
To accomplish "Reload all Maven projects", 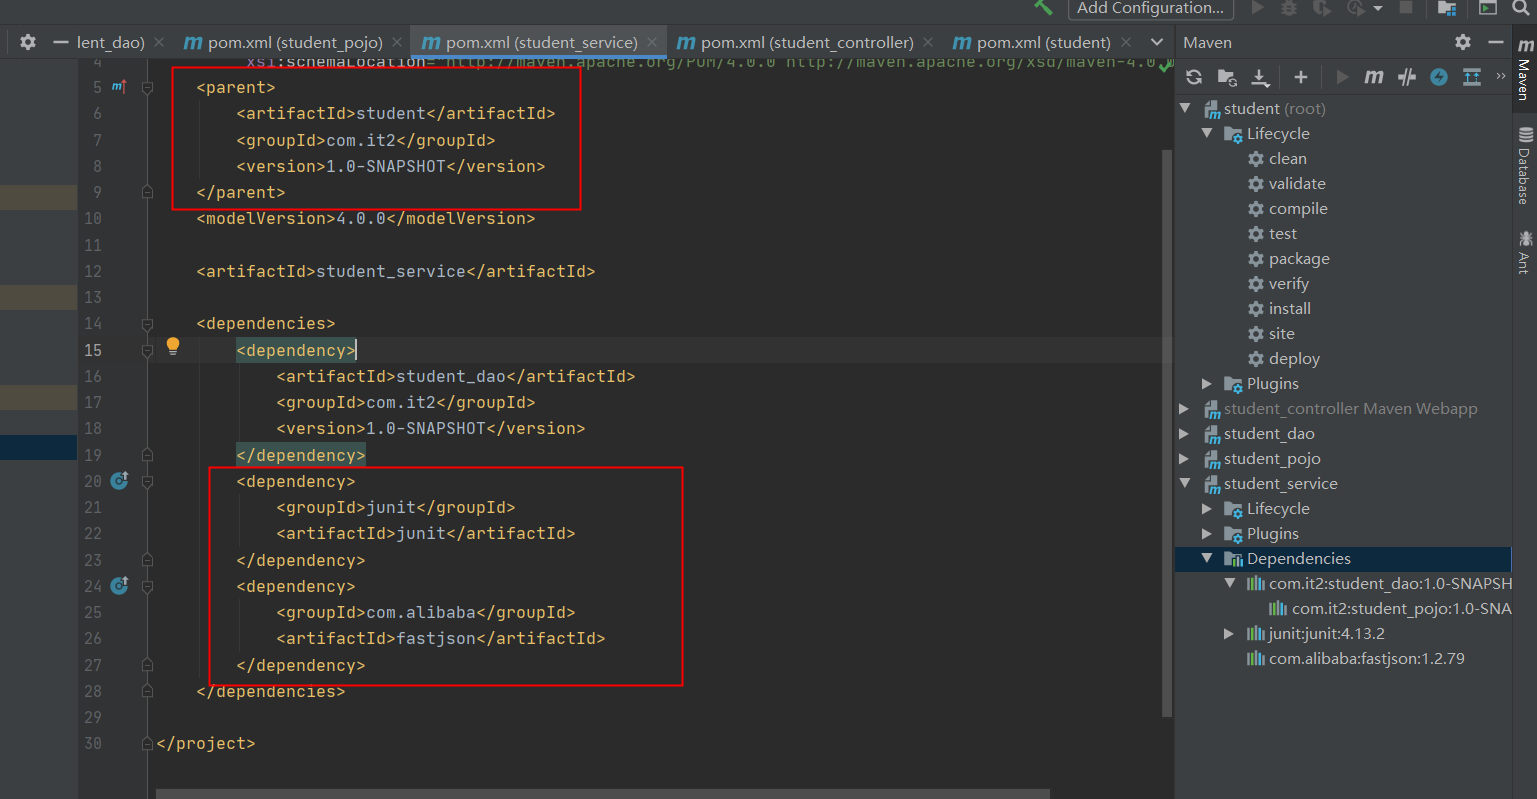I will [1194, 77].
